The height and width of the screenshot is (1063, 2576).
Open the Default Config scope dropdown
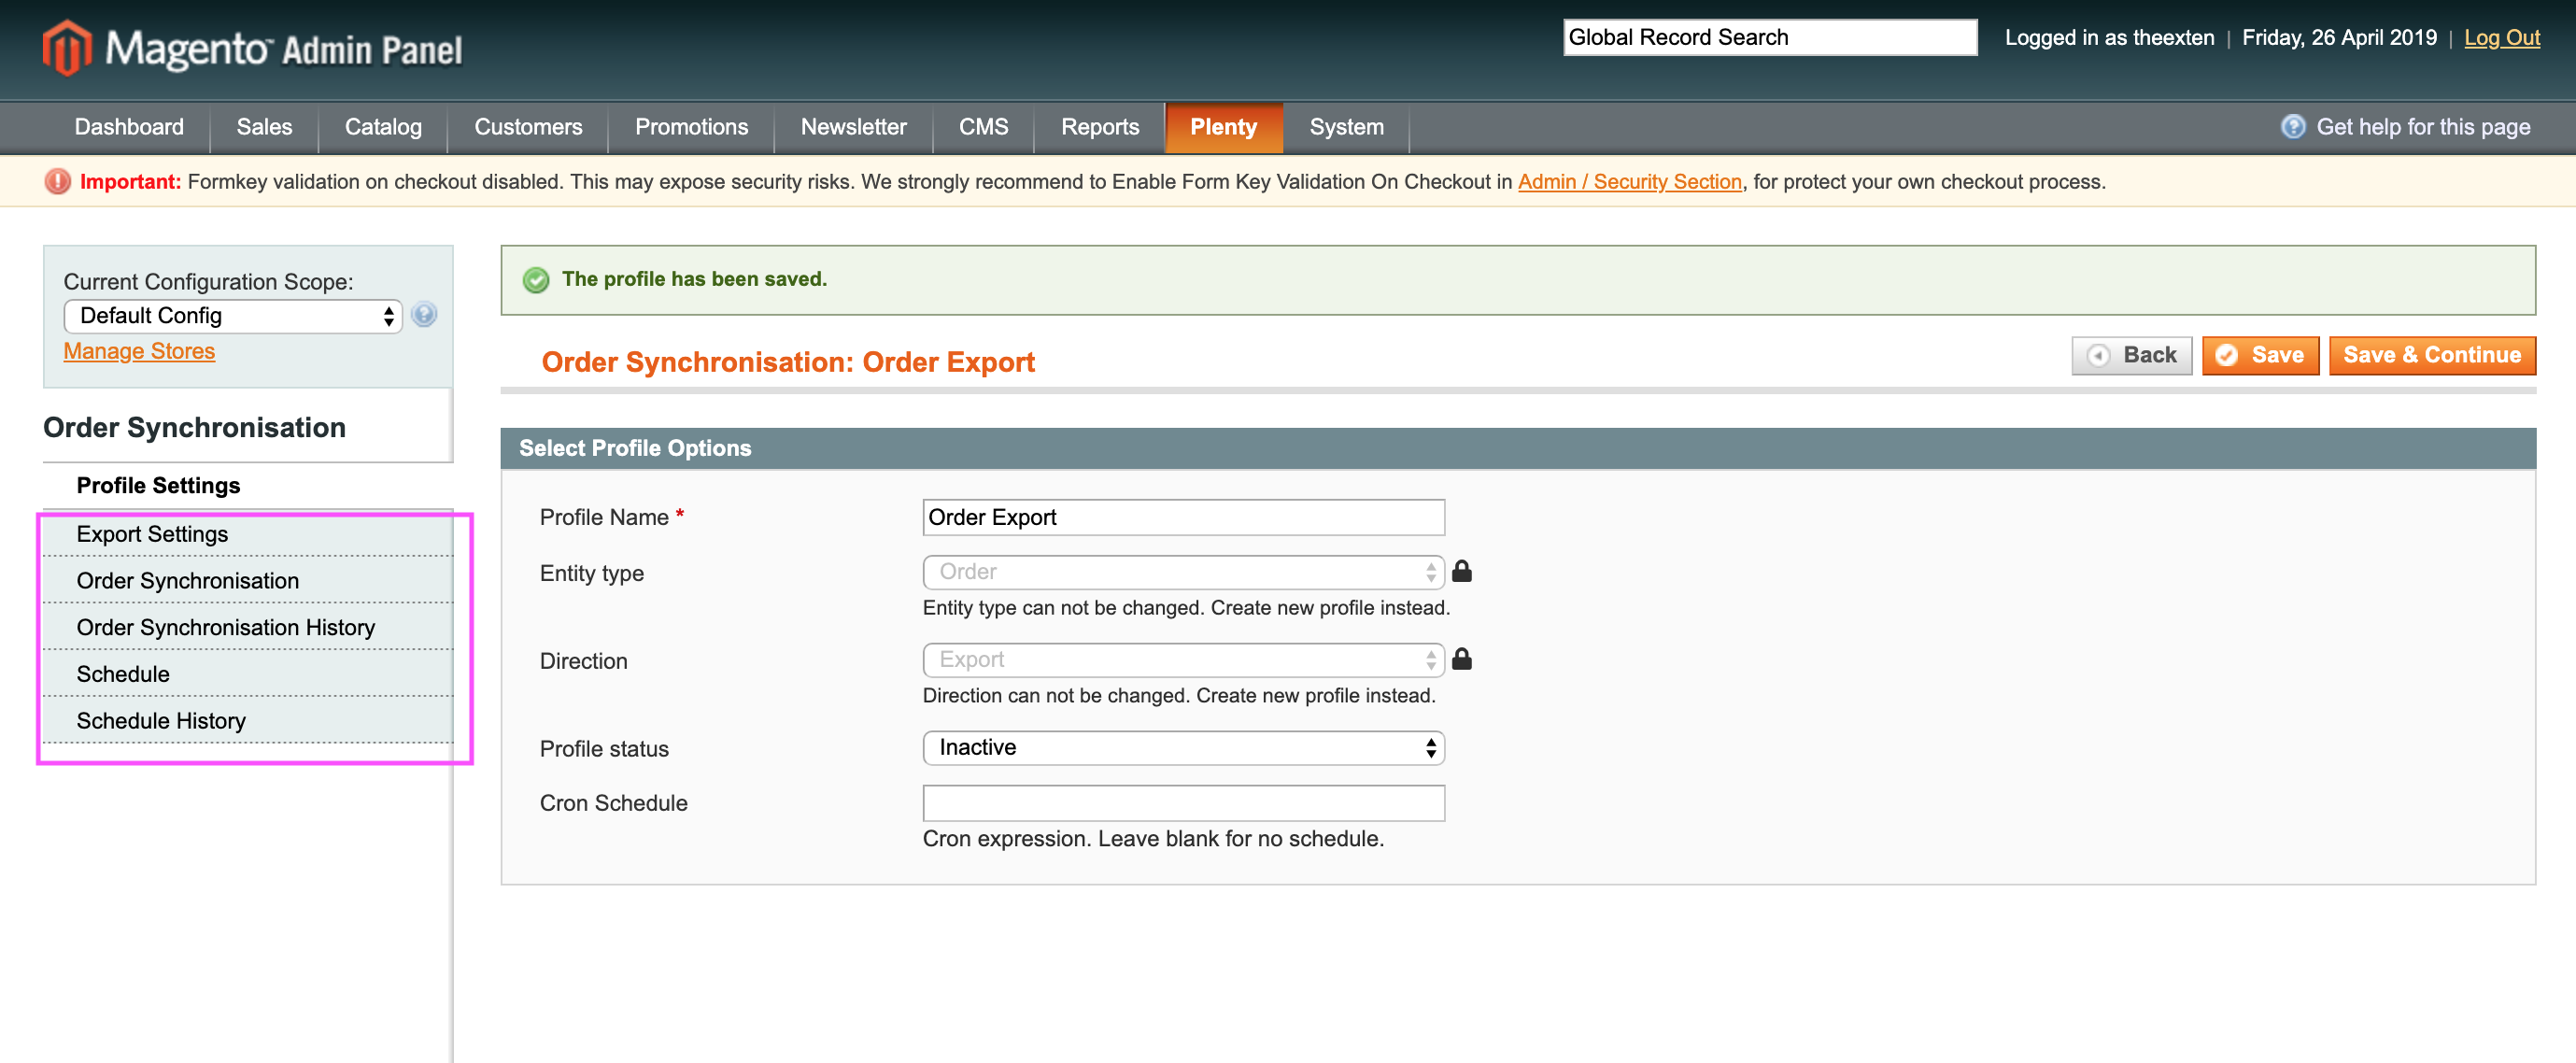coord(233,316)
